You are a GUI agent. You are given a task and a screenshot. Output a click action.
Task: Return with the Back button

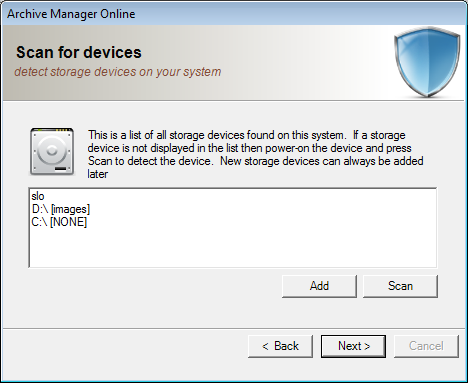point(280,346)
